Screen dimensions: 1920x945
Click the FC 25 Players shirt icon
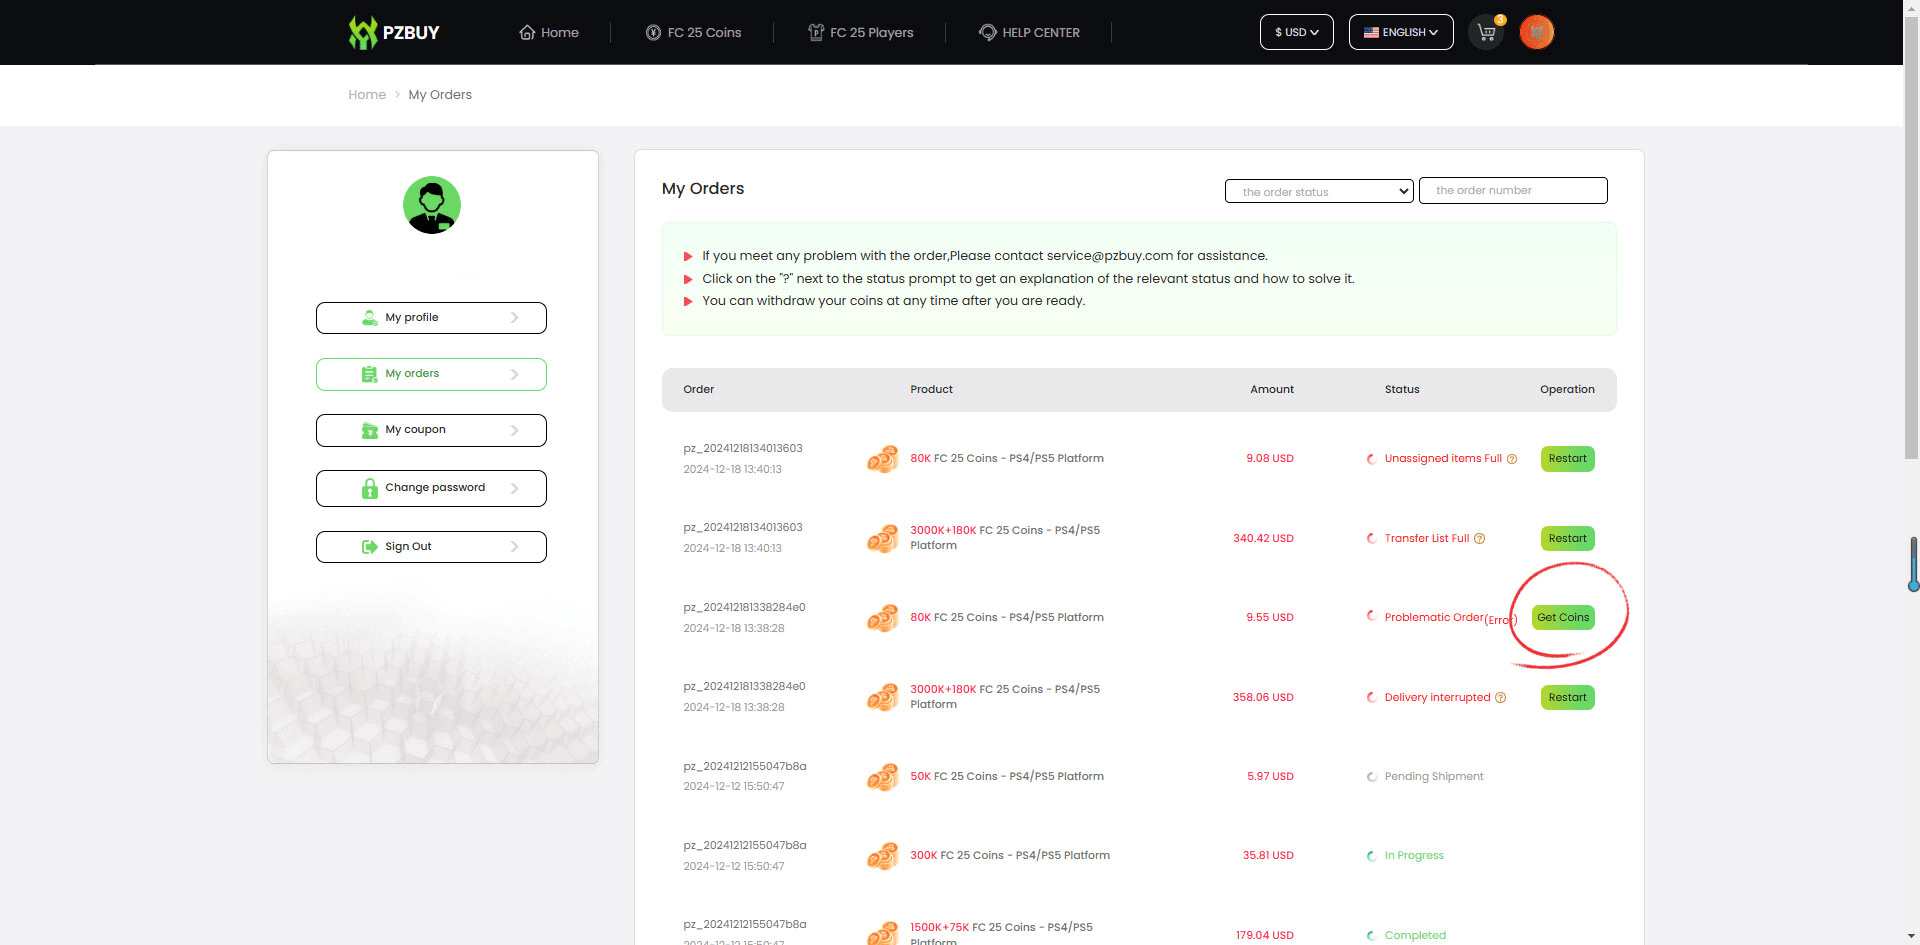pos(816,33)
